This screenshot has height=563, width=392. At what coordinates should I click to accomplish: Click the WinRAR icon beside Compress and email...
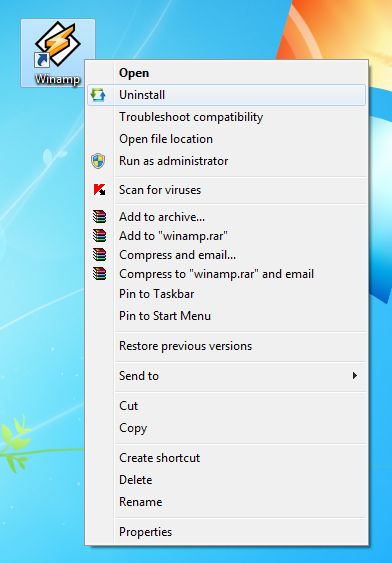(99, 255)
